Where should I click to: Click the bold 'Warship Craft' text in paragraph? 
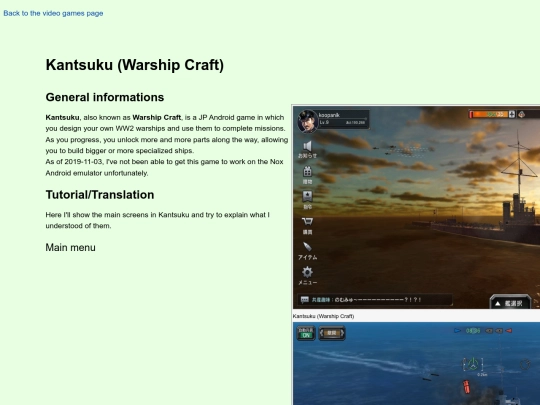tap(157, 117)
